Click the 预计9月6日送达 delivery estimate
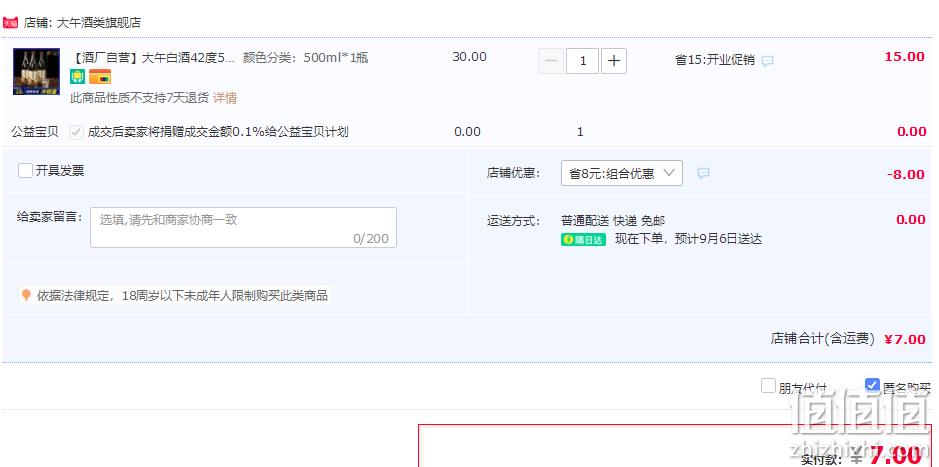The width and height of the screenshot is (939, 467). coord(718,239)
